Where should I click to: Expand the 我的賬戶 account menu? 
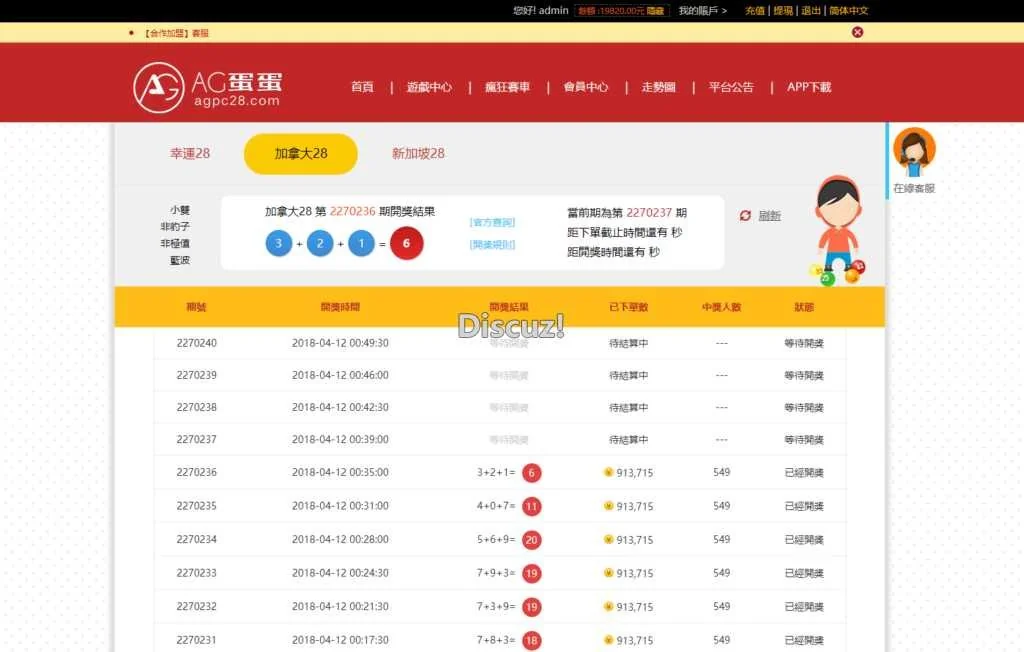[702, 11]
